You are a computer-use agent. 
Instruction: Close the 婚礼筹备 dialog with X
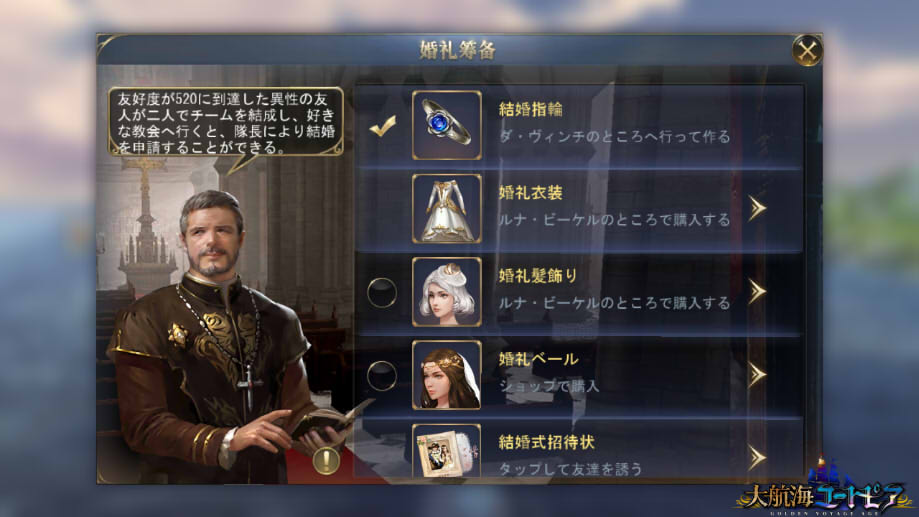click(x=807, y=51)
